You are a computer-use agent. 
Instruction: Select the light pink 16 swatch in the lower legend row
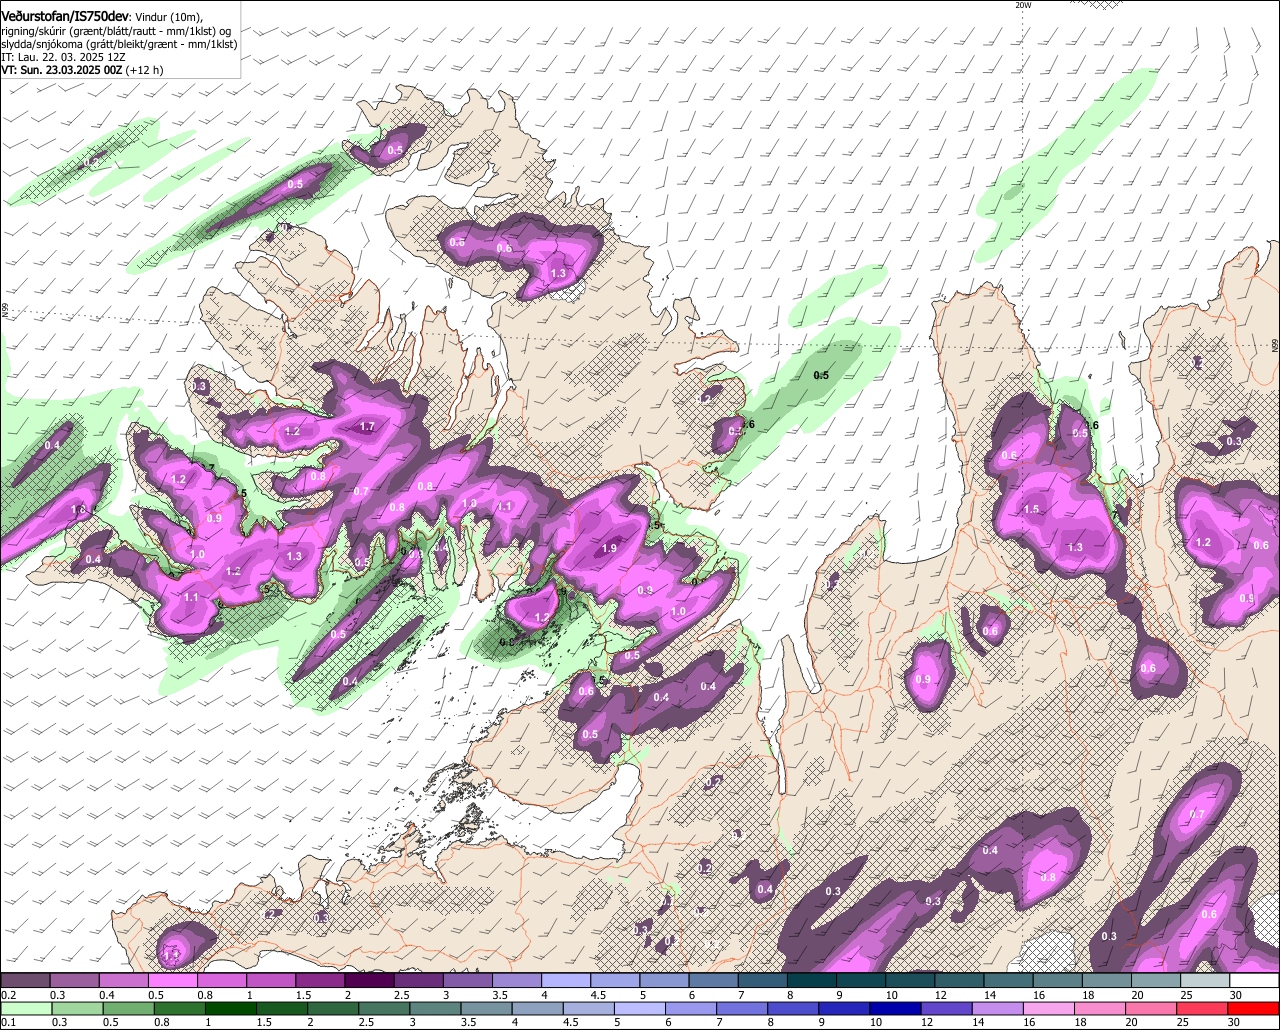click(1050, 1008)
